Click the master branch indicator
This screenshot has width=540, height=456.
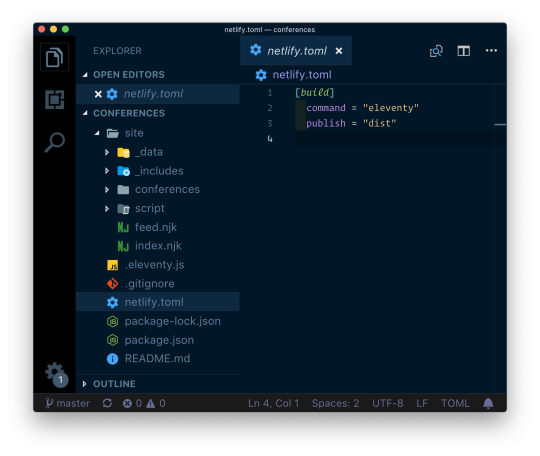[68, 403]
